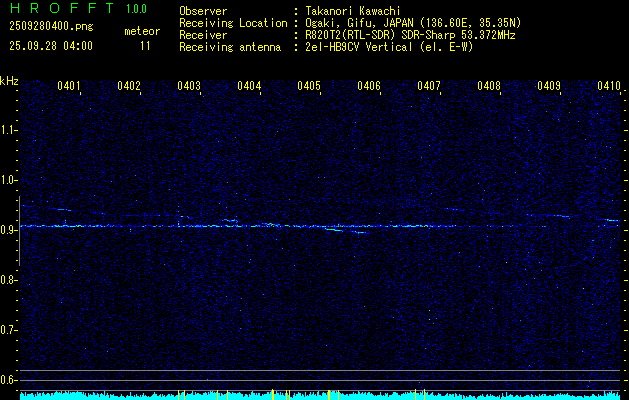The width and height of the screenshot is (629, 400).
Task: Click the 1.1 frequency axis label
Action: point(9,130)
